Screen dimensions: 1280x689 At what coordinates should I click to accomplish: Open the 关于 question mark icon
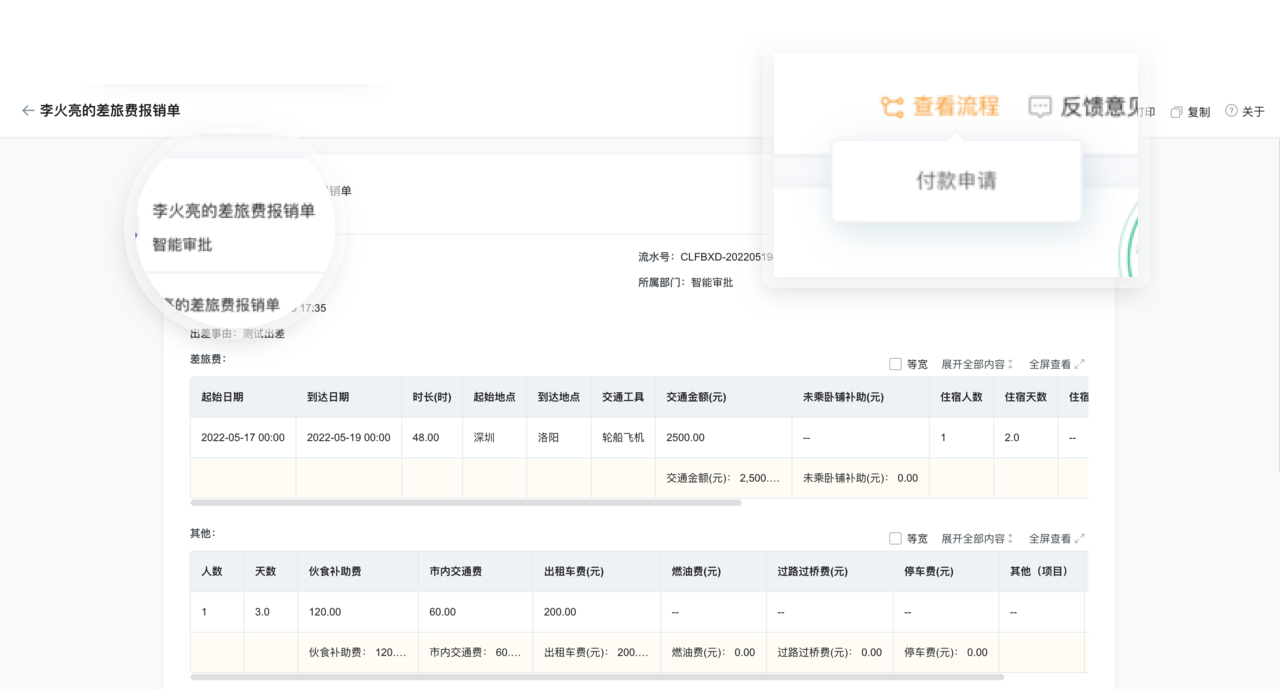[x=1231, y=112]
